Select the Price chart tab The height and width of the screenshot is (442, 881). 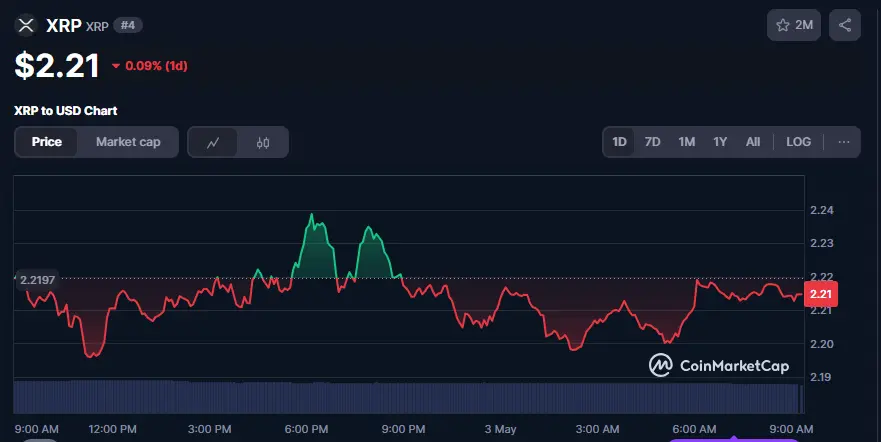47,142
